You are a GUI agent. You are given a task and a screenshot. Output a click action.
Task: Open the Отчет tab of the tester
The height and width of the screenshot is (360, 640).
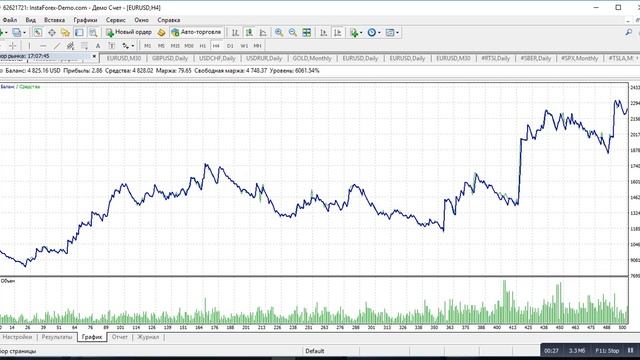click(120, 337)
